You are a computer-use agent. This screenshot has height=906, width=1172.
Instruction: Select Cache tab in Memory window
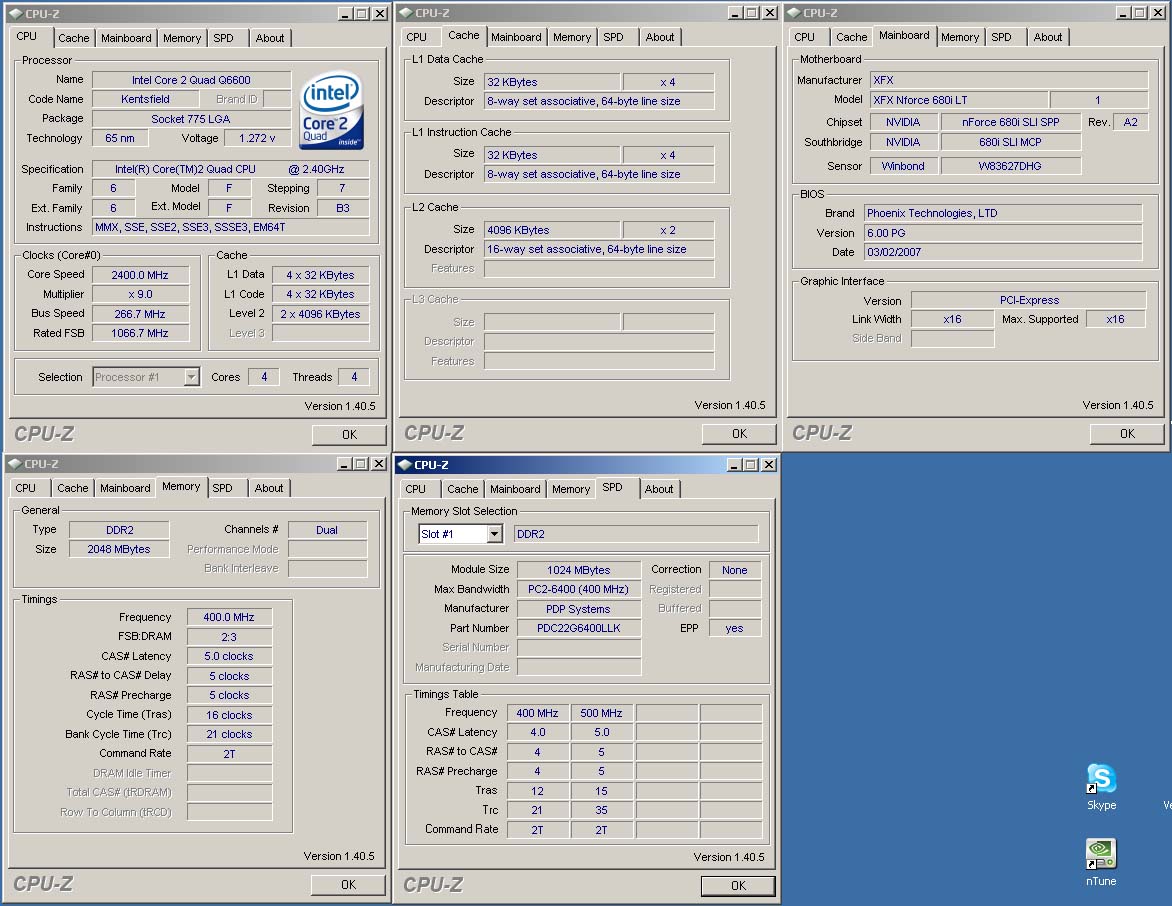73,488
